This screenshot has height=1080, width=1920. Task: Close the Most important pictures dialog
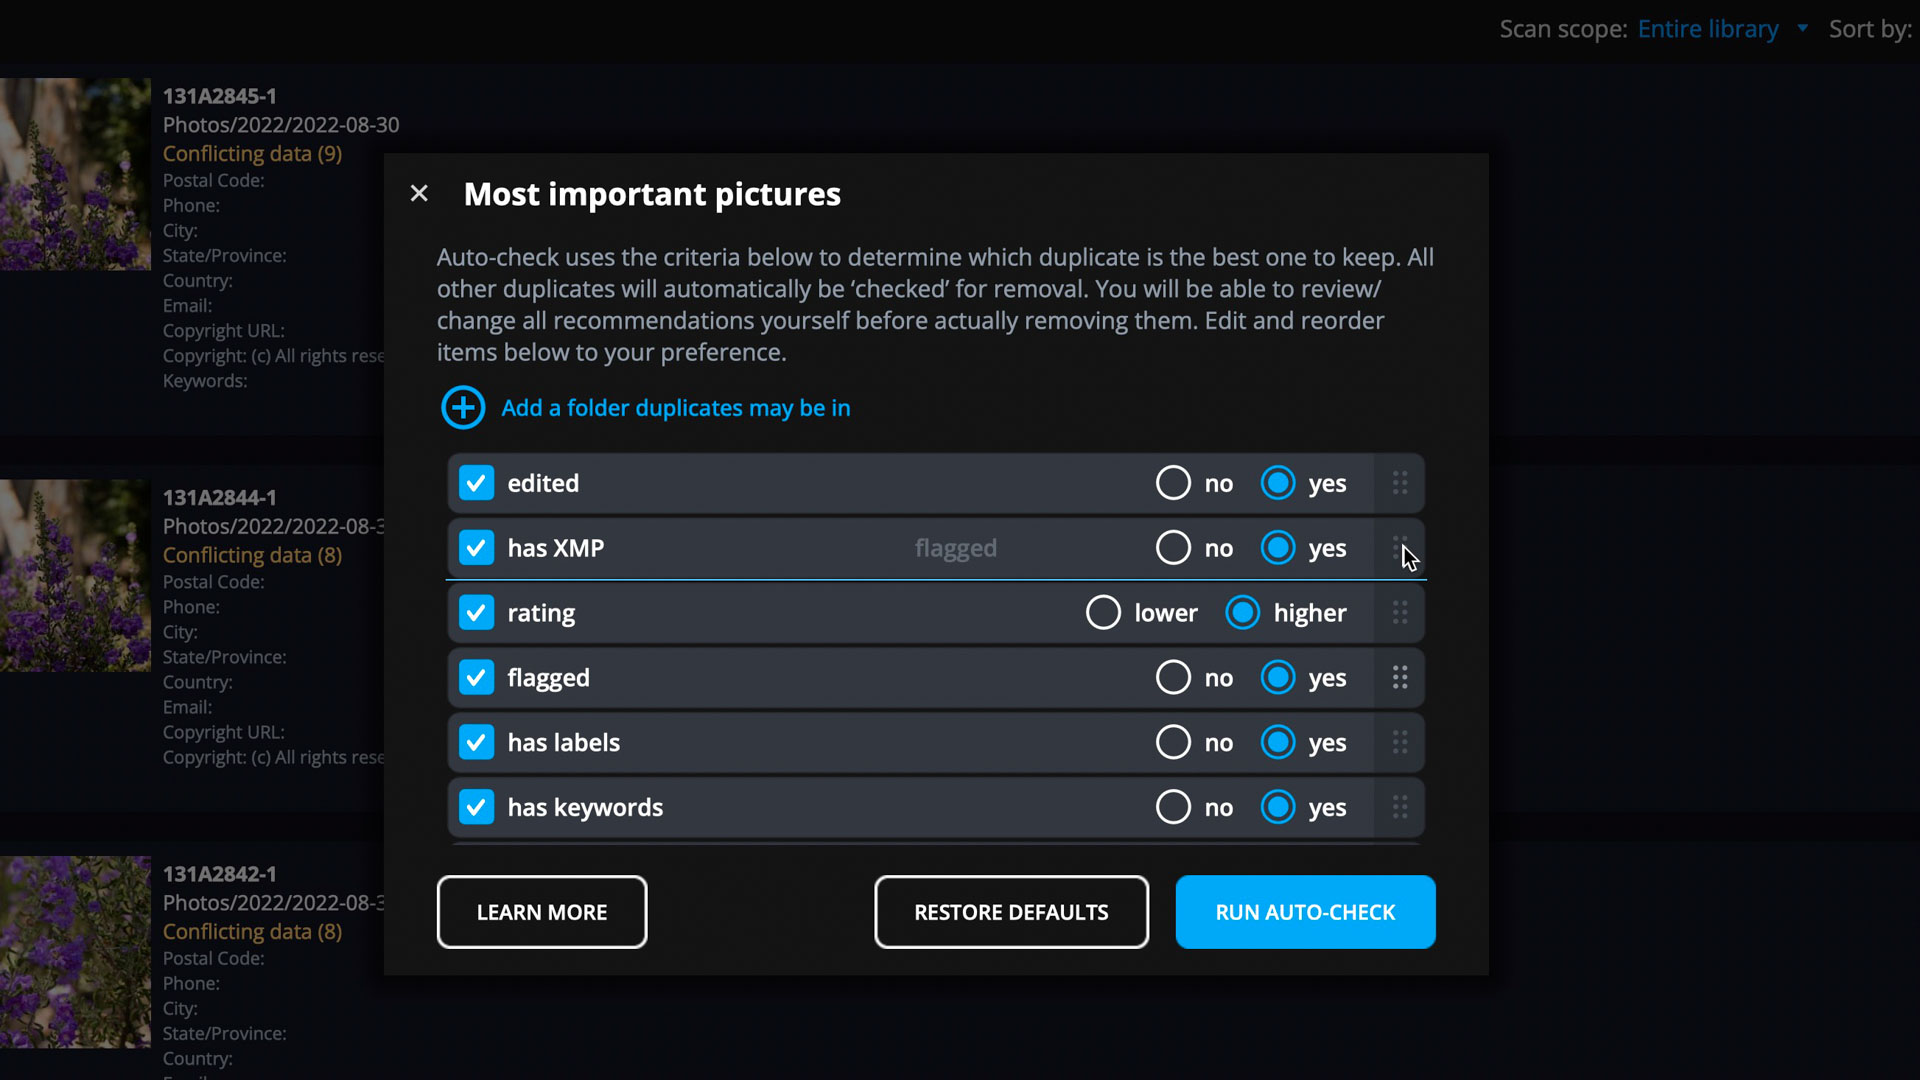pos(419,193)
